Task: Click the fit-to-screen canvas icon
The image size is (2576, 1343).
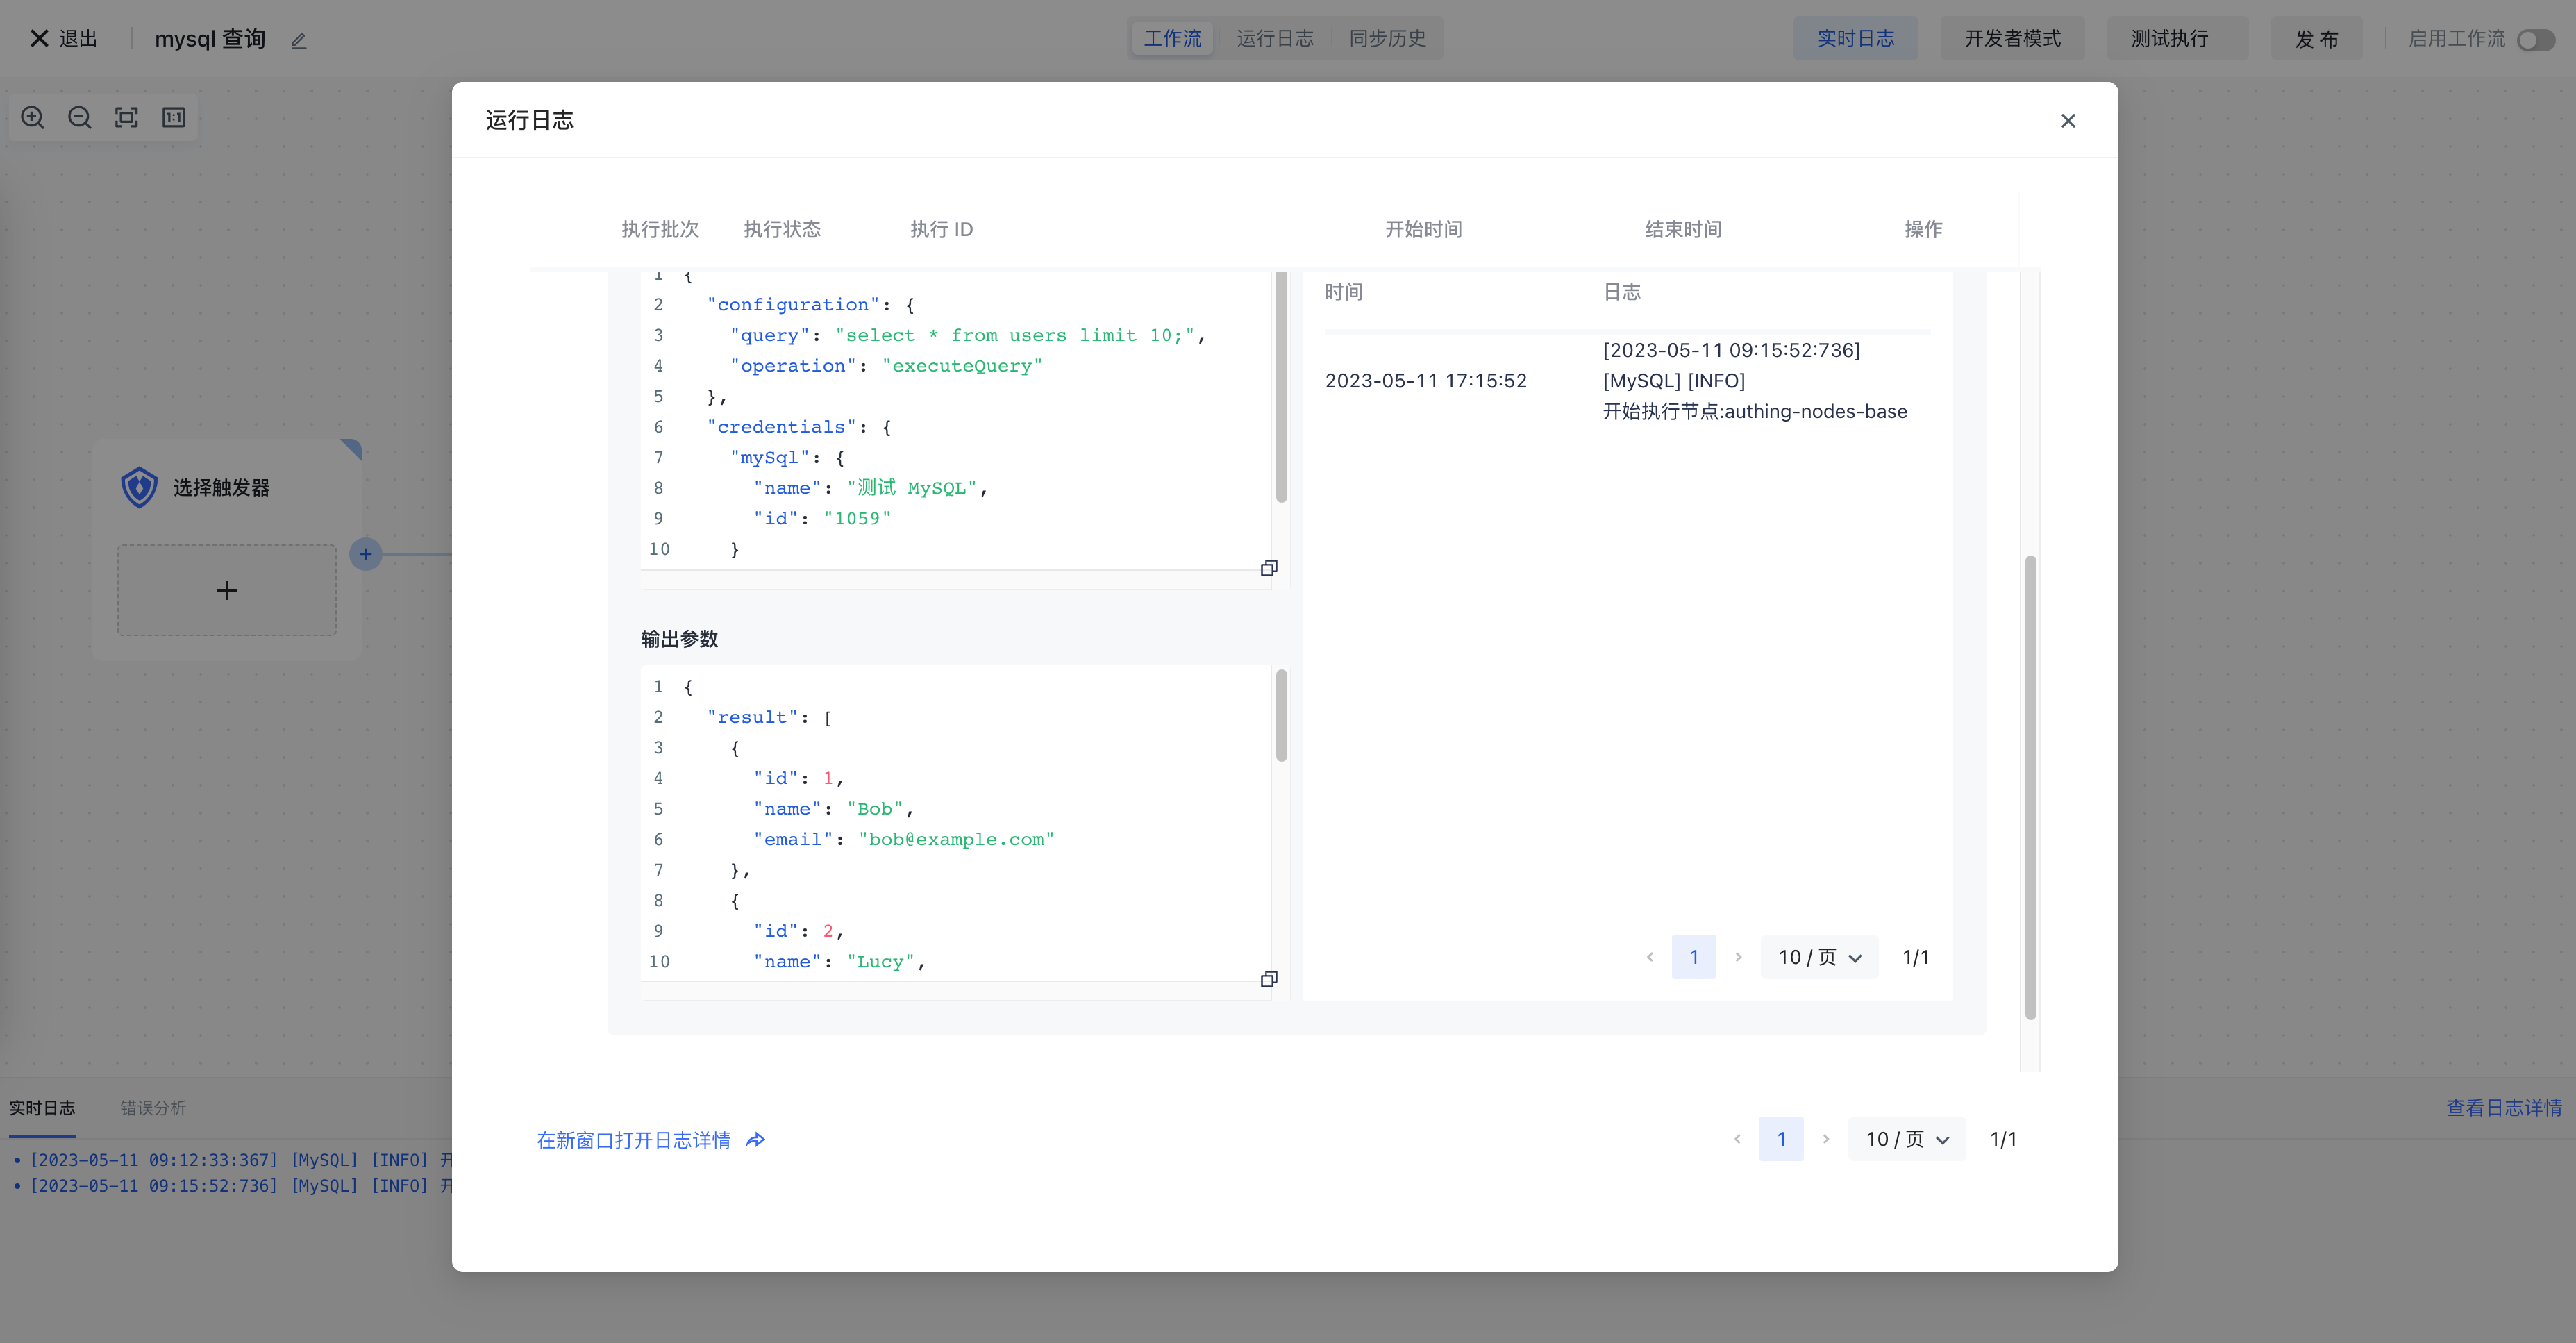Action: pos(127,118)
